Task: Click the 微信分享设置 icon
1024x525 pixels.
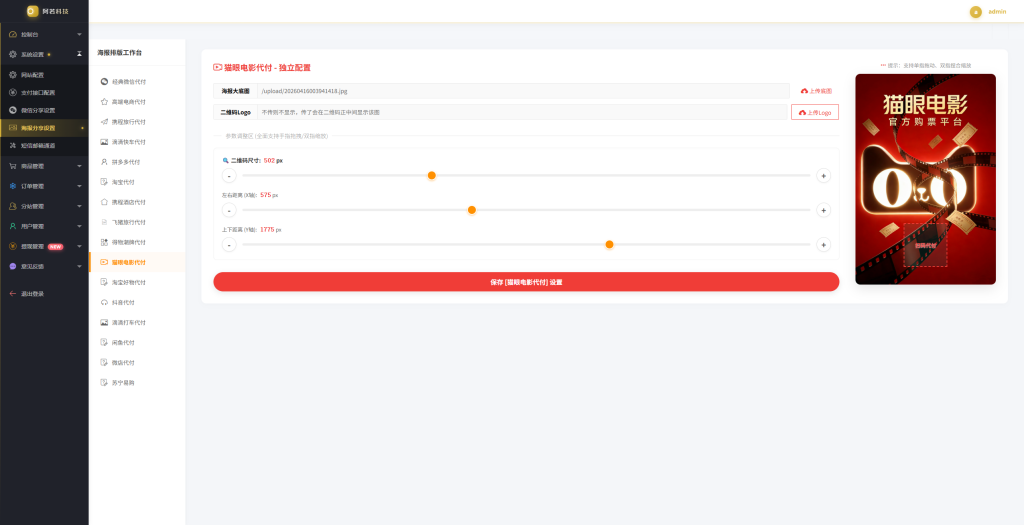Action: [x=12, y=110]
